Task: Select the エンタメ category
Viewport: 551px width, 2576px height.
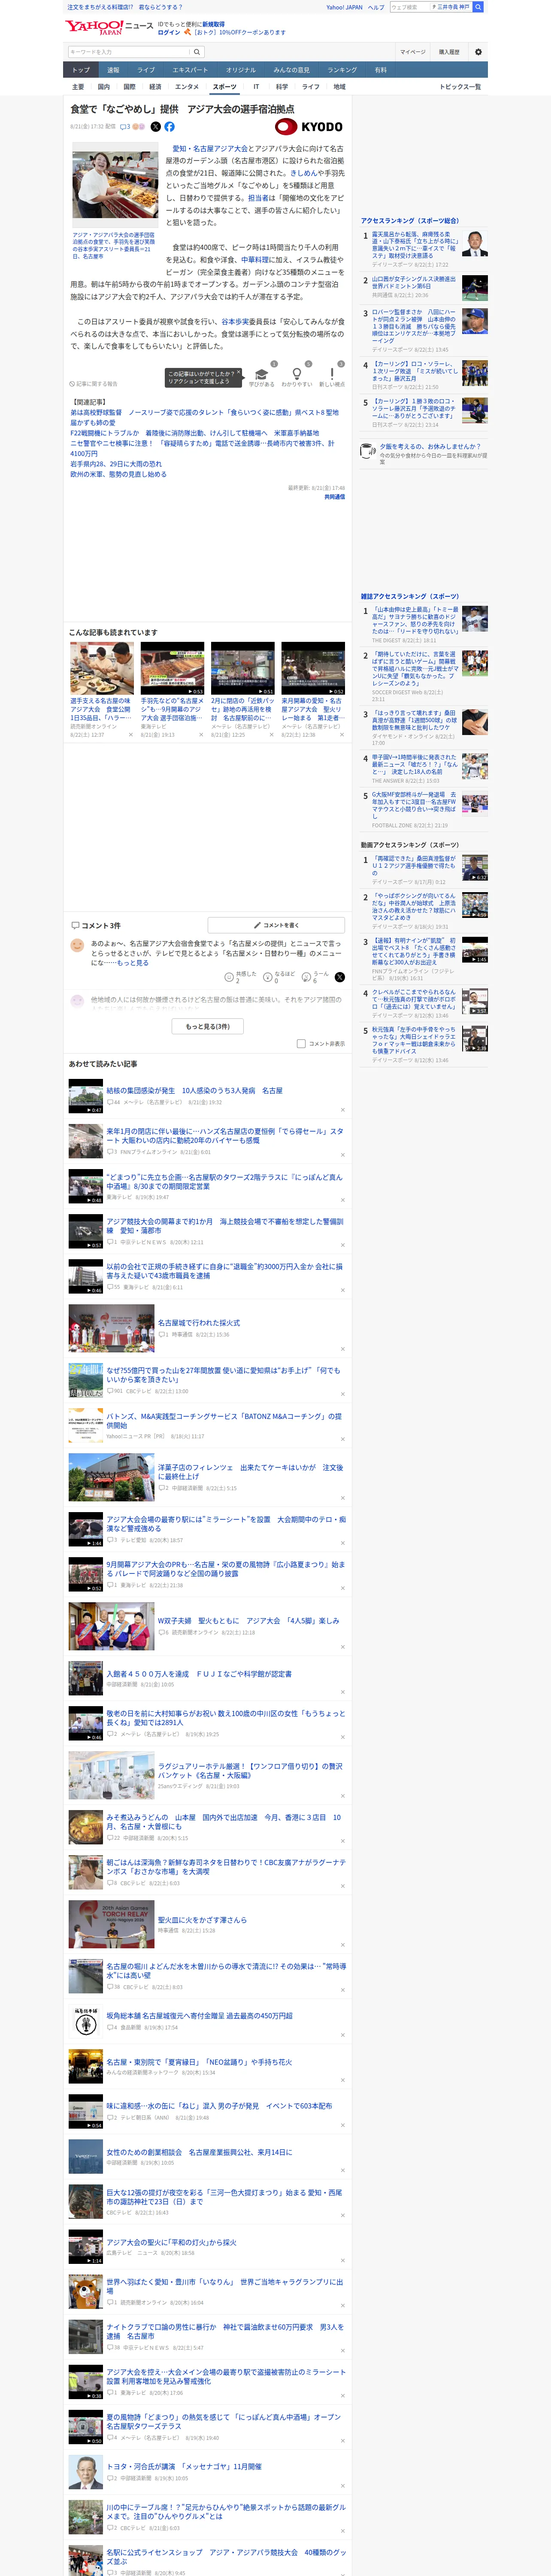Action: pos(187,87)
